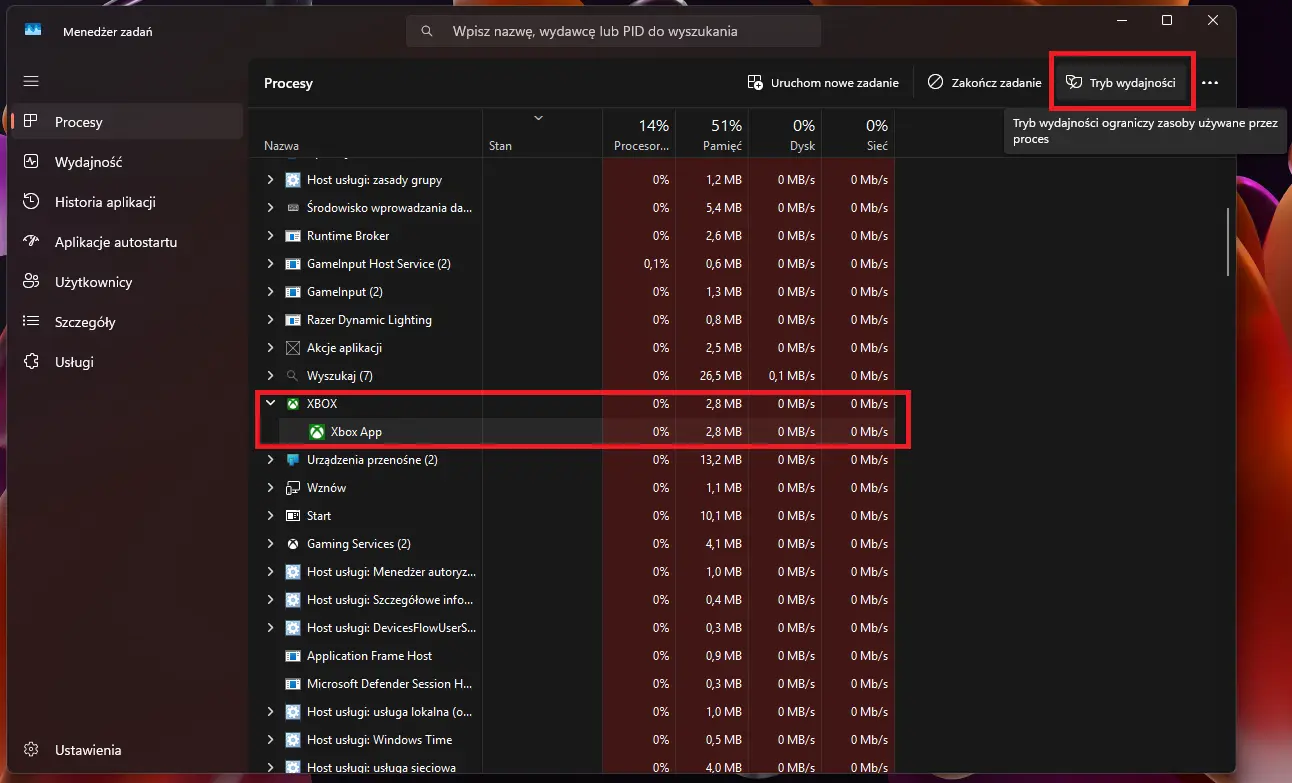Open the Szczegóły tab
1292x783 pixels.
click(129, 322)
